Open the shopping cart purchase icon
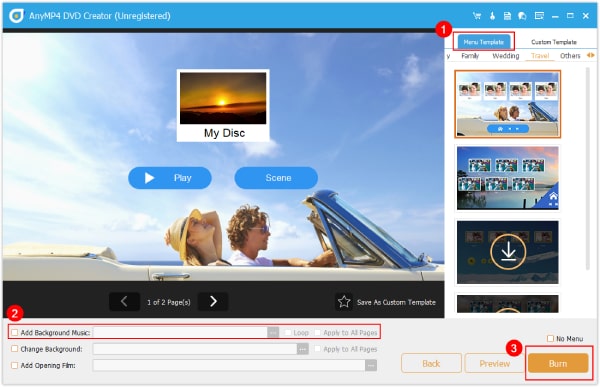600x387 pixels. coord(477,16)
